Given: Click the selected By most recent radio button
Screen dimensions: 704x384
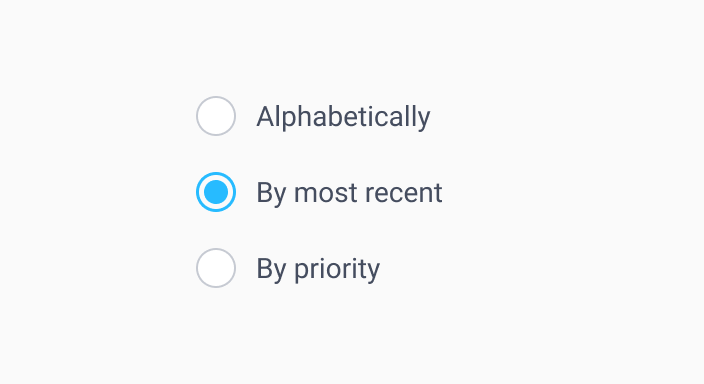Looking at the screenshot, I should click(216, 192).
